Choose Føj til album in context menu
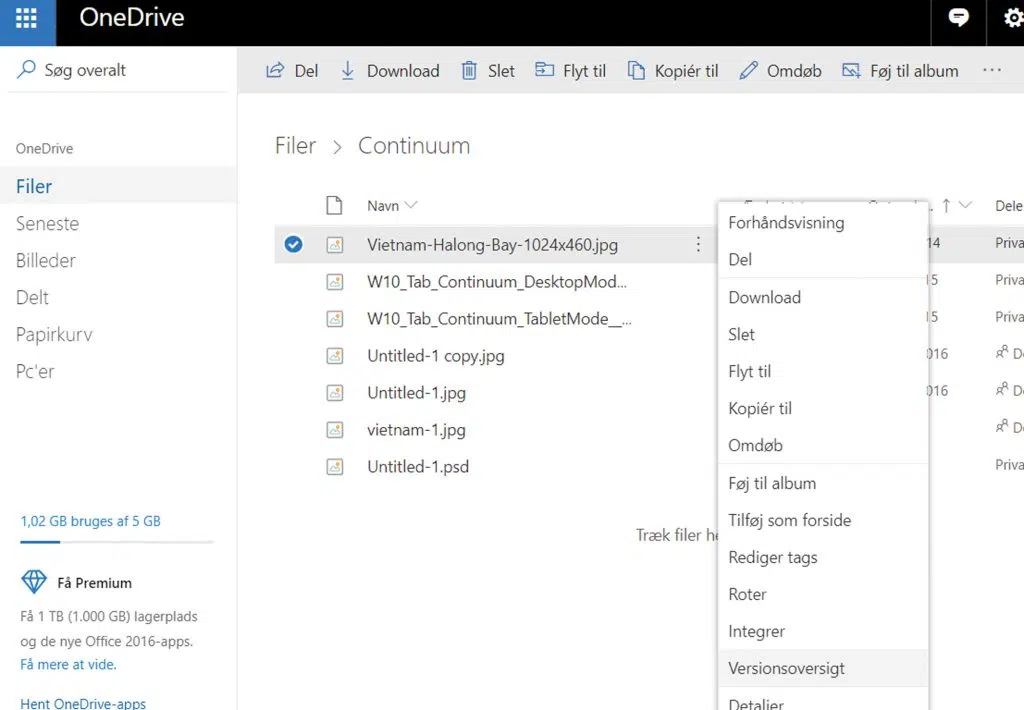Screen dimensions: 1024x710 823,483
